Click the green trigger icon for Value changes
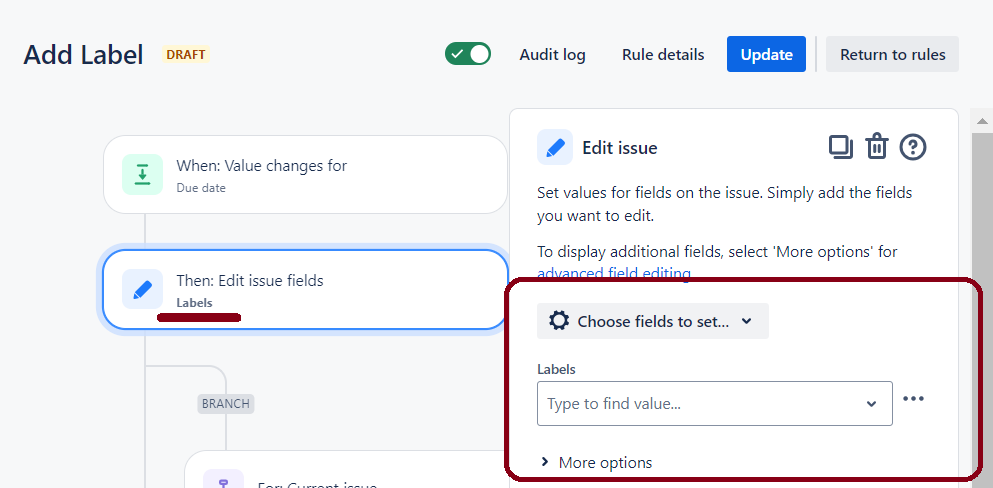The image size is (993, 488). coord(142,175)
